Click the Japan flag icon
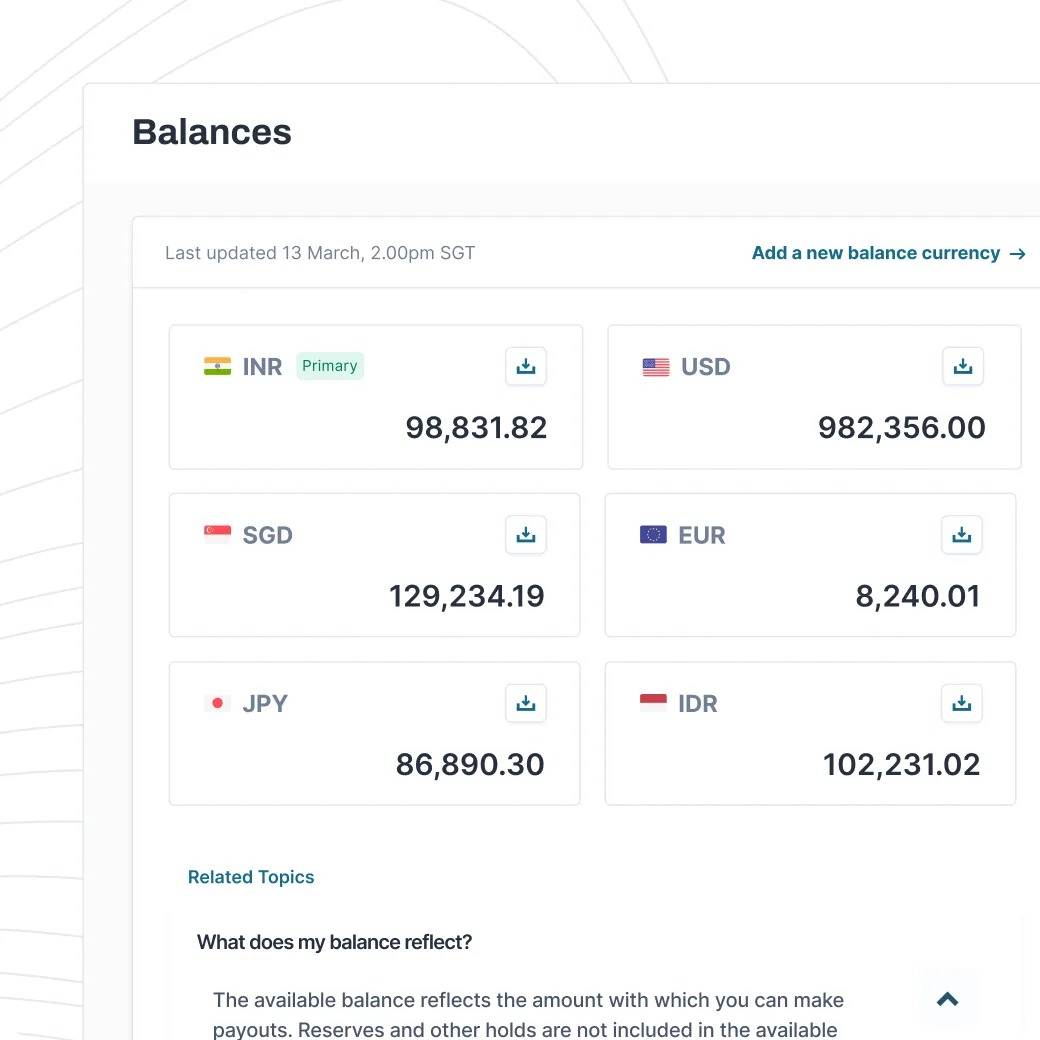The width and height of the screenshot is (1040, 1040). [217, 703]
